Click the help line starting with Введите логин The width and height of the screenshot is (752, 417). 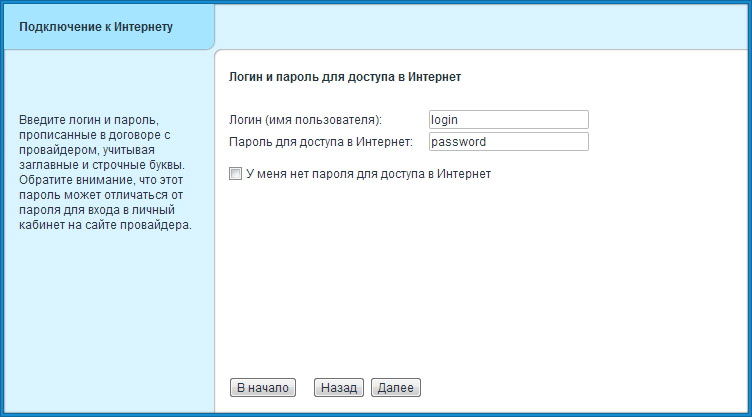[88, 120]
